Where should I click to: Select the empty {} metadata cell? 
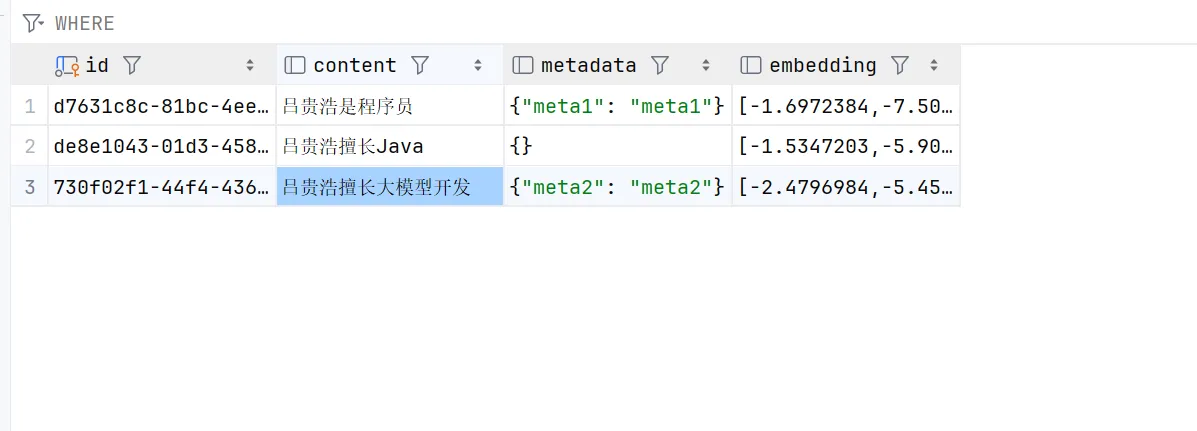tap(617, 146)
